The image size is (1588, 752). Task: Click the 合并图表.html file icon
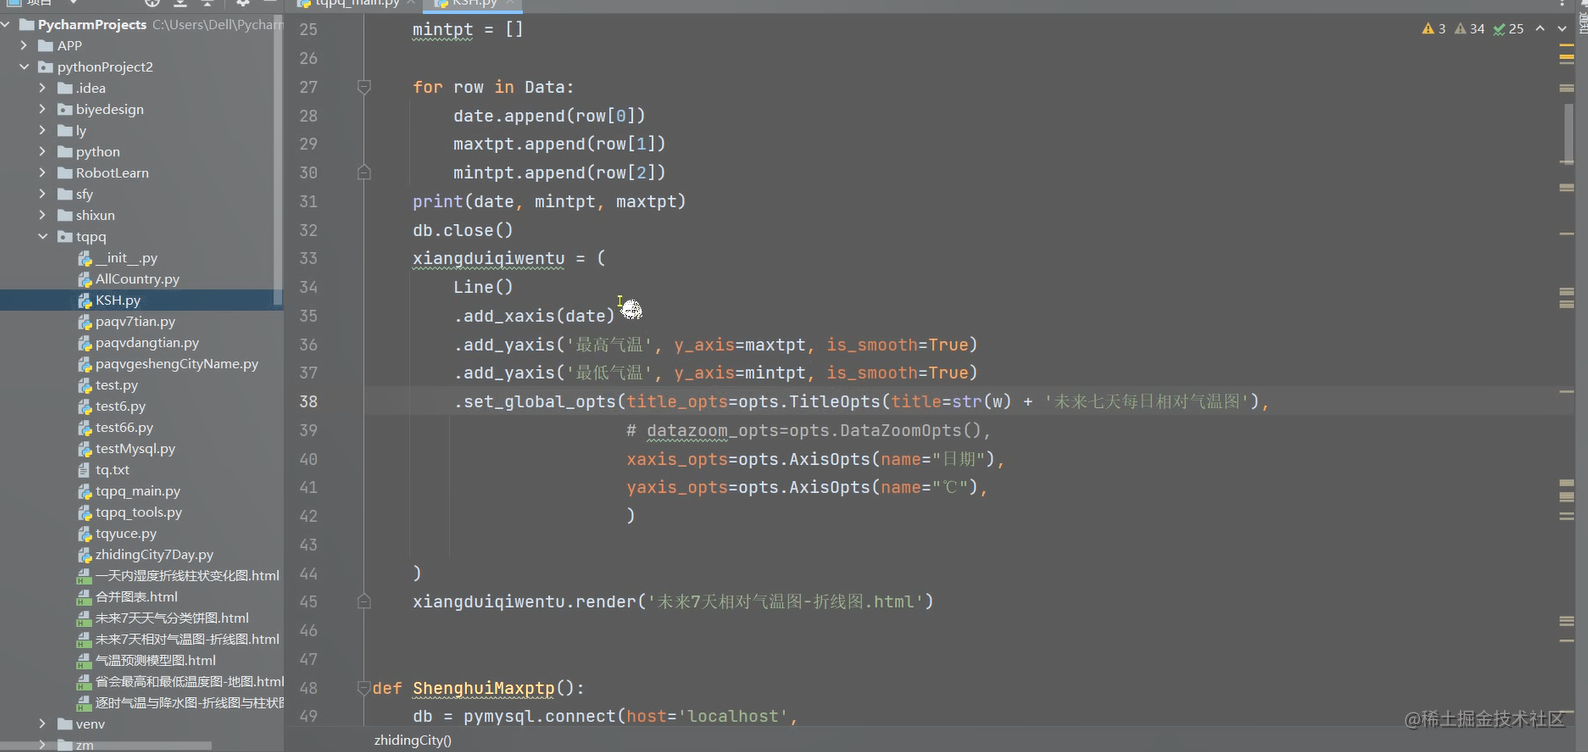click(x=85, y=597)
